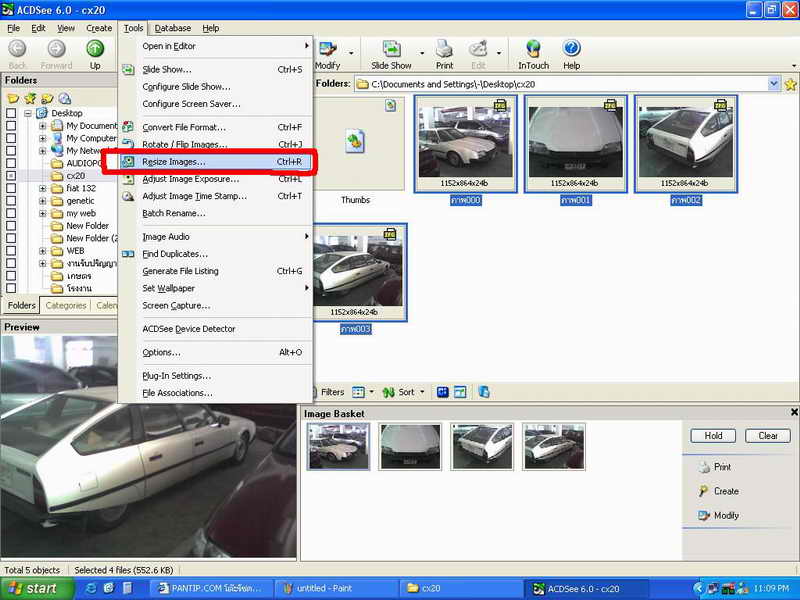Select the white car hood thumbnail in the file list
This screenshot has height=600, width=800.
coord(576,143)
